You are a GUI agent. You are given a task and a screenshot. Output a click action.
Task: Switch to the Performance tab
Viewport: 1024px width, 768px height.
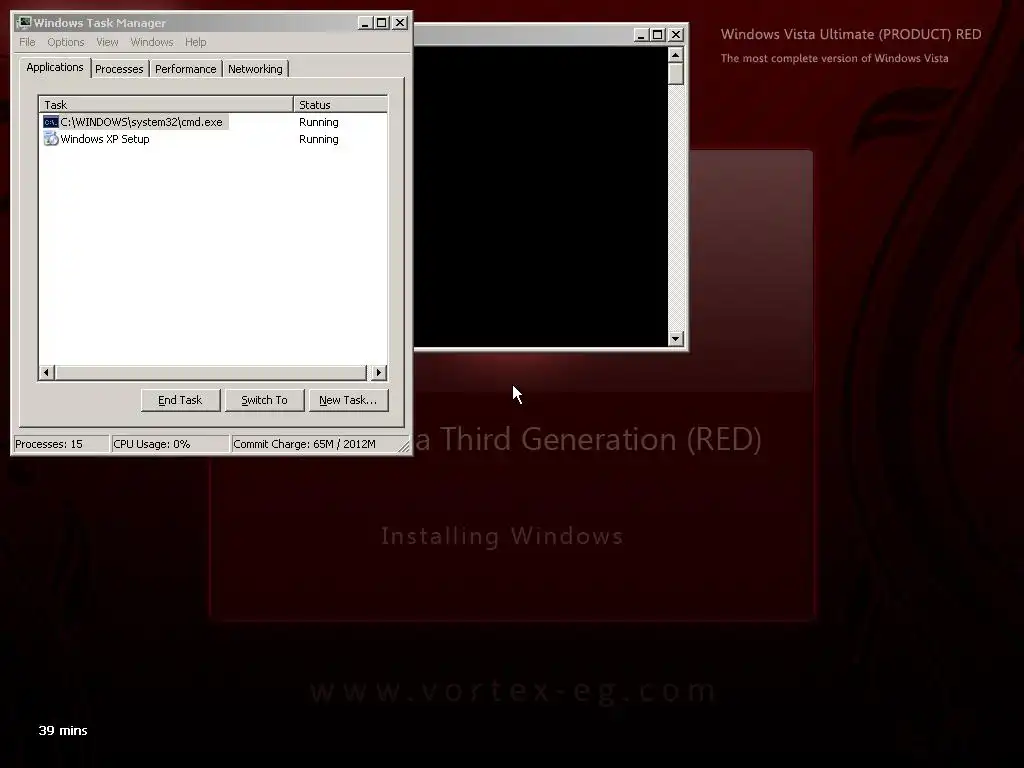click(x=185, y=69)
